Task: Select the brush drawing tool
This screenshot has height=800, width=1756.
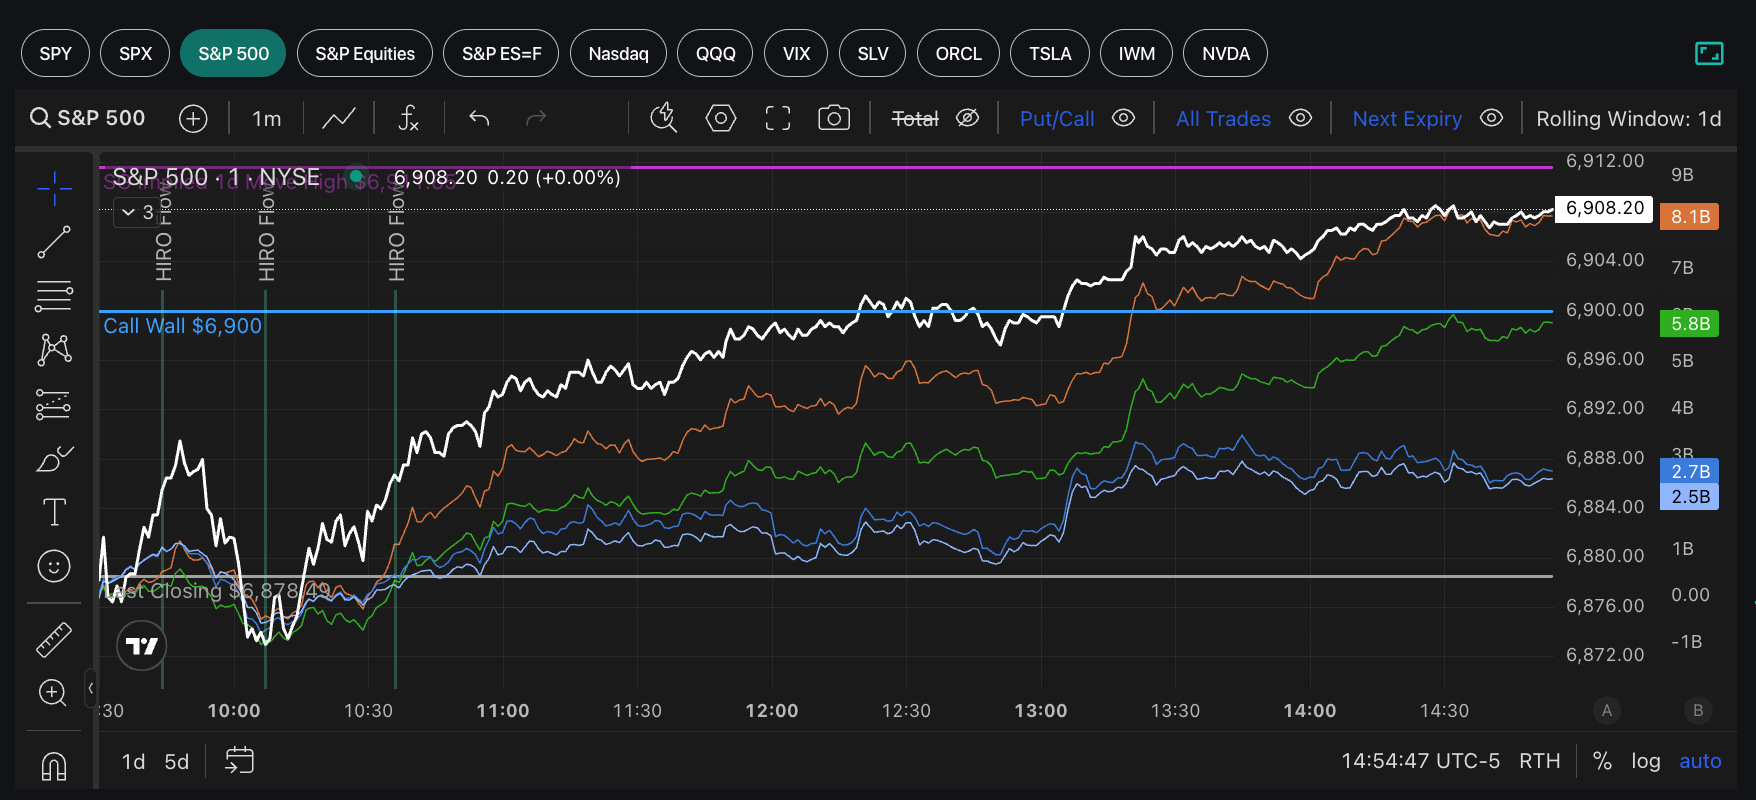Action: point(54,458)
